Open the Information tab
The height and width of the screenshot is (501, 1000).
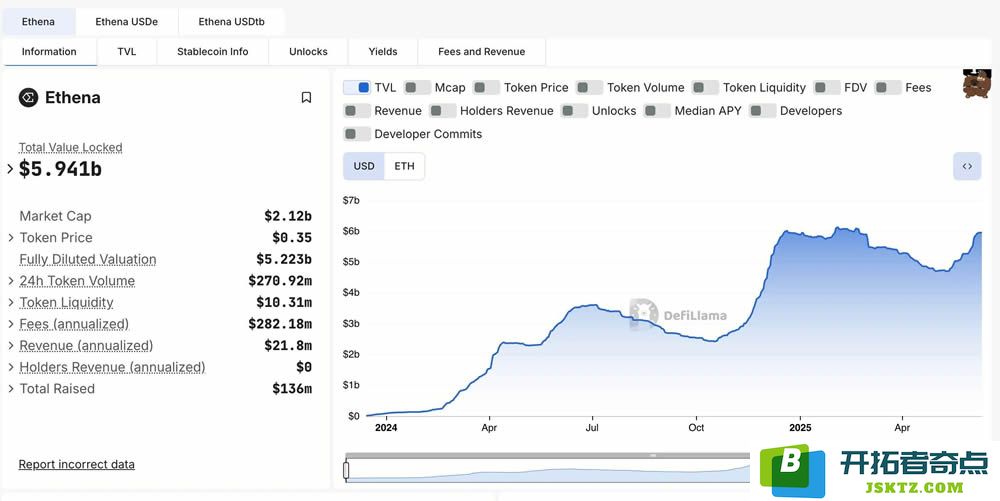tap(49, 52)
